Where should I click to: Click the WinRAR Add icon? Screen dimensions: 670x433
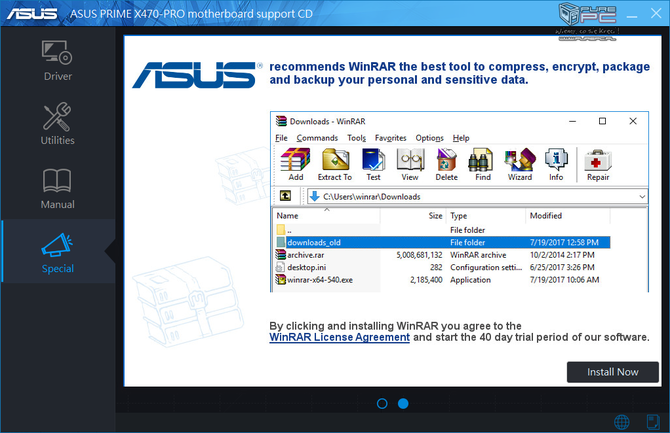295,165
